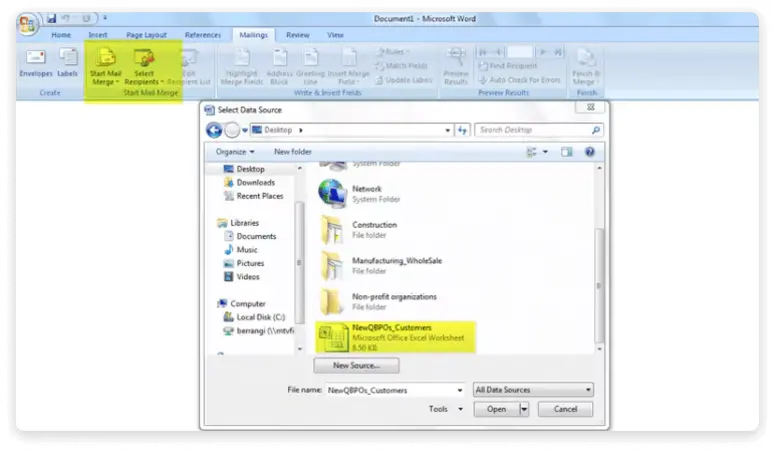
Task: Switch to the Home tab
Action: [61, 35]
